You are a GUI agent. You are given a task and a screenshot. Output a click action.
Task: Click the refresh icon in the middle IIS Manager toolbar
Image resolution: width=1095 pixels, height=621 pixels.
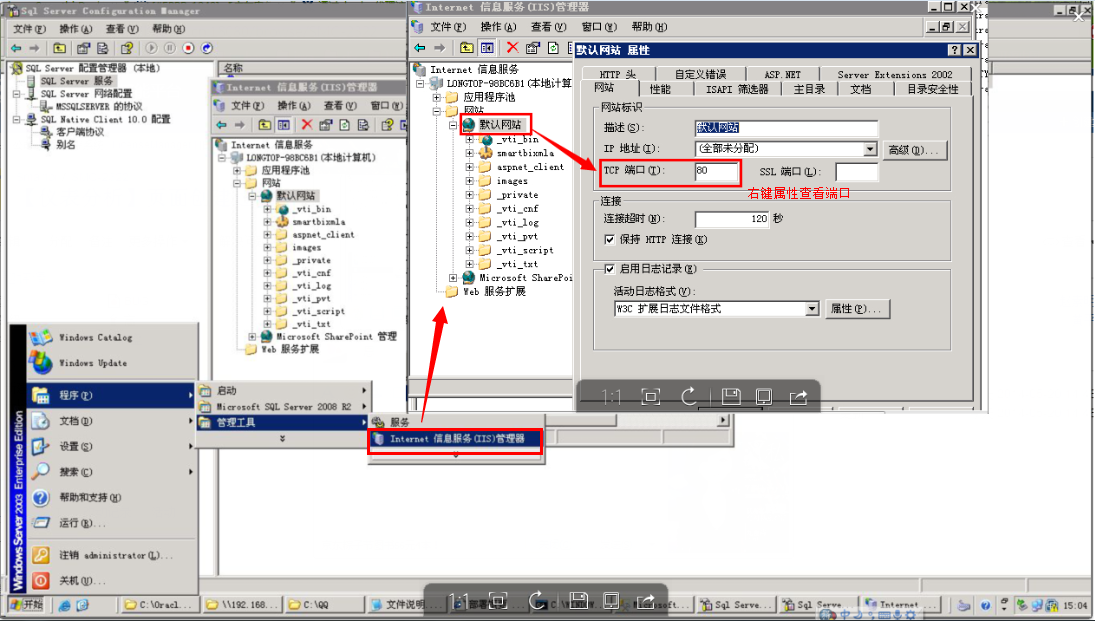345,125
